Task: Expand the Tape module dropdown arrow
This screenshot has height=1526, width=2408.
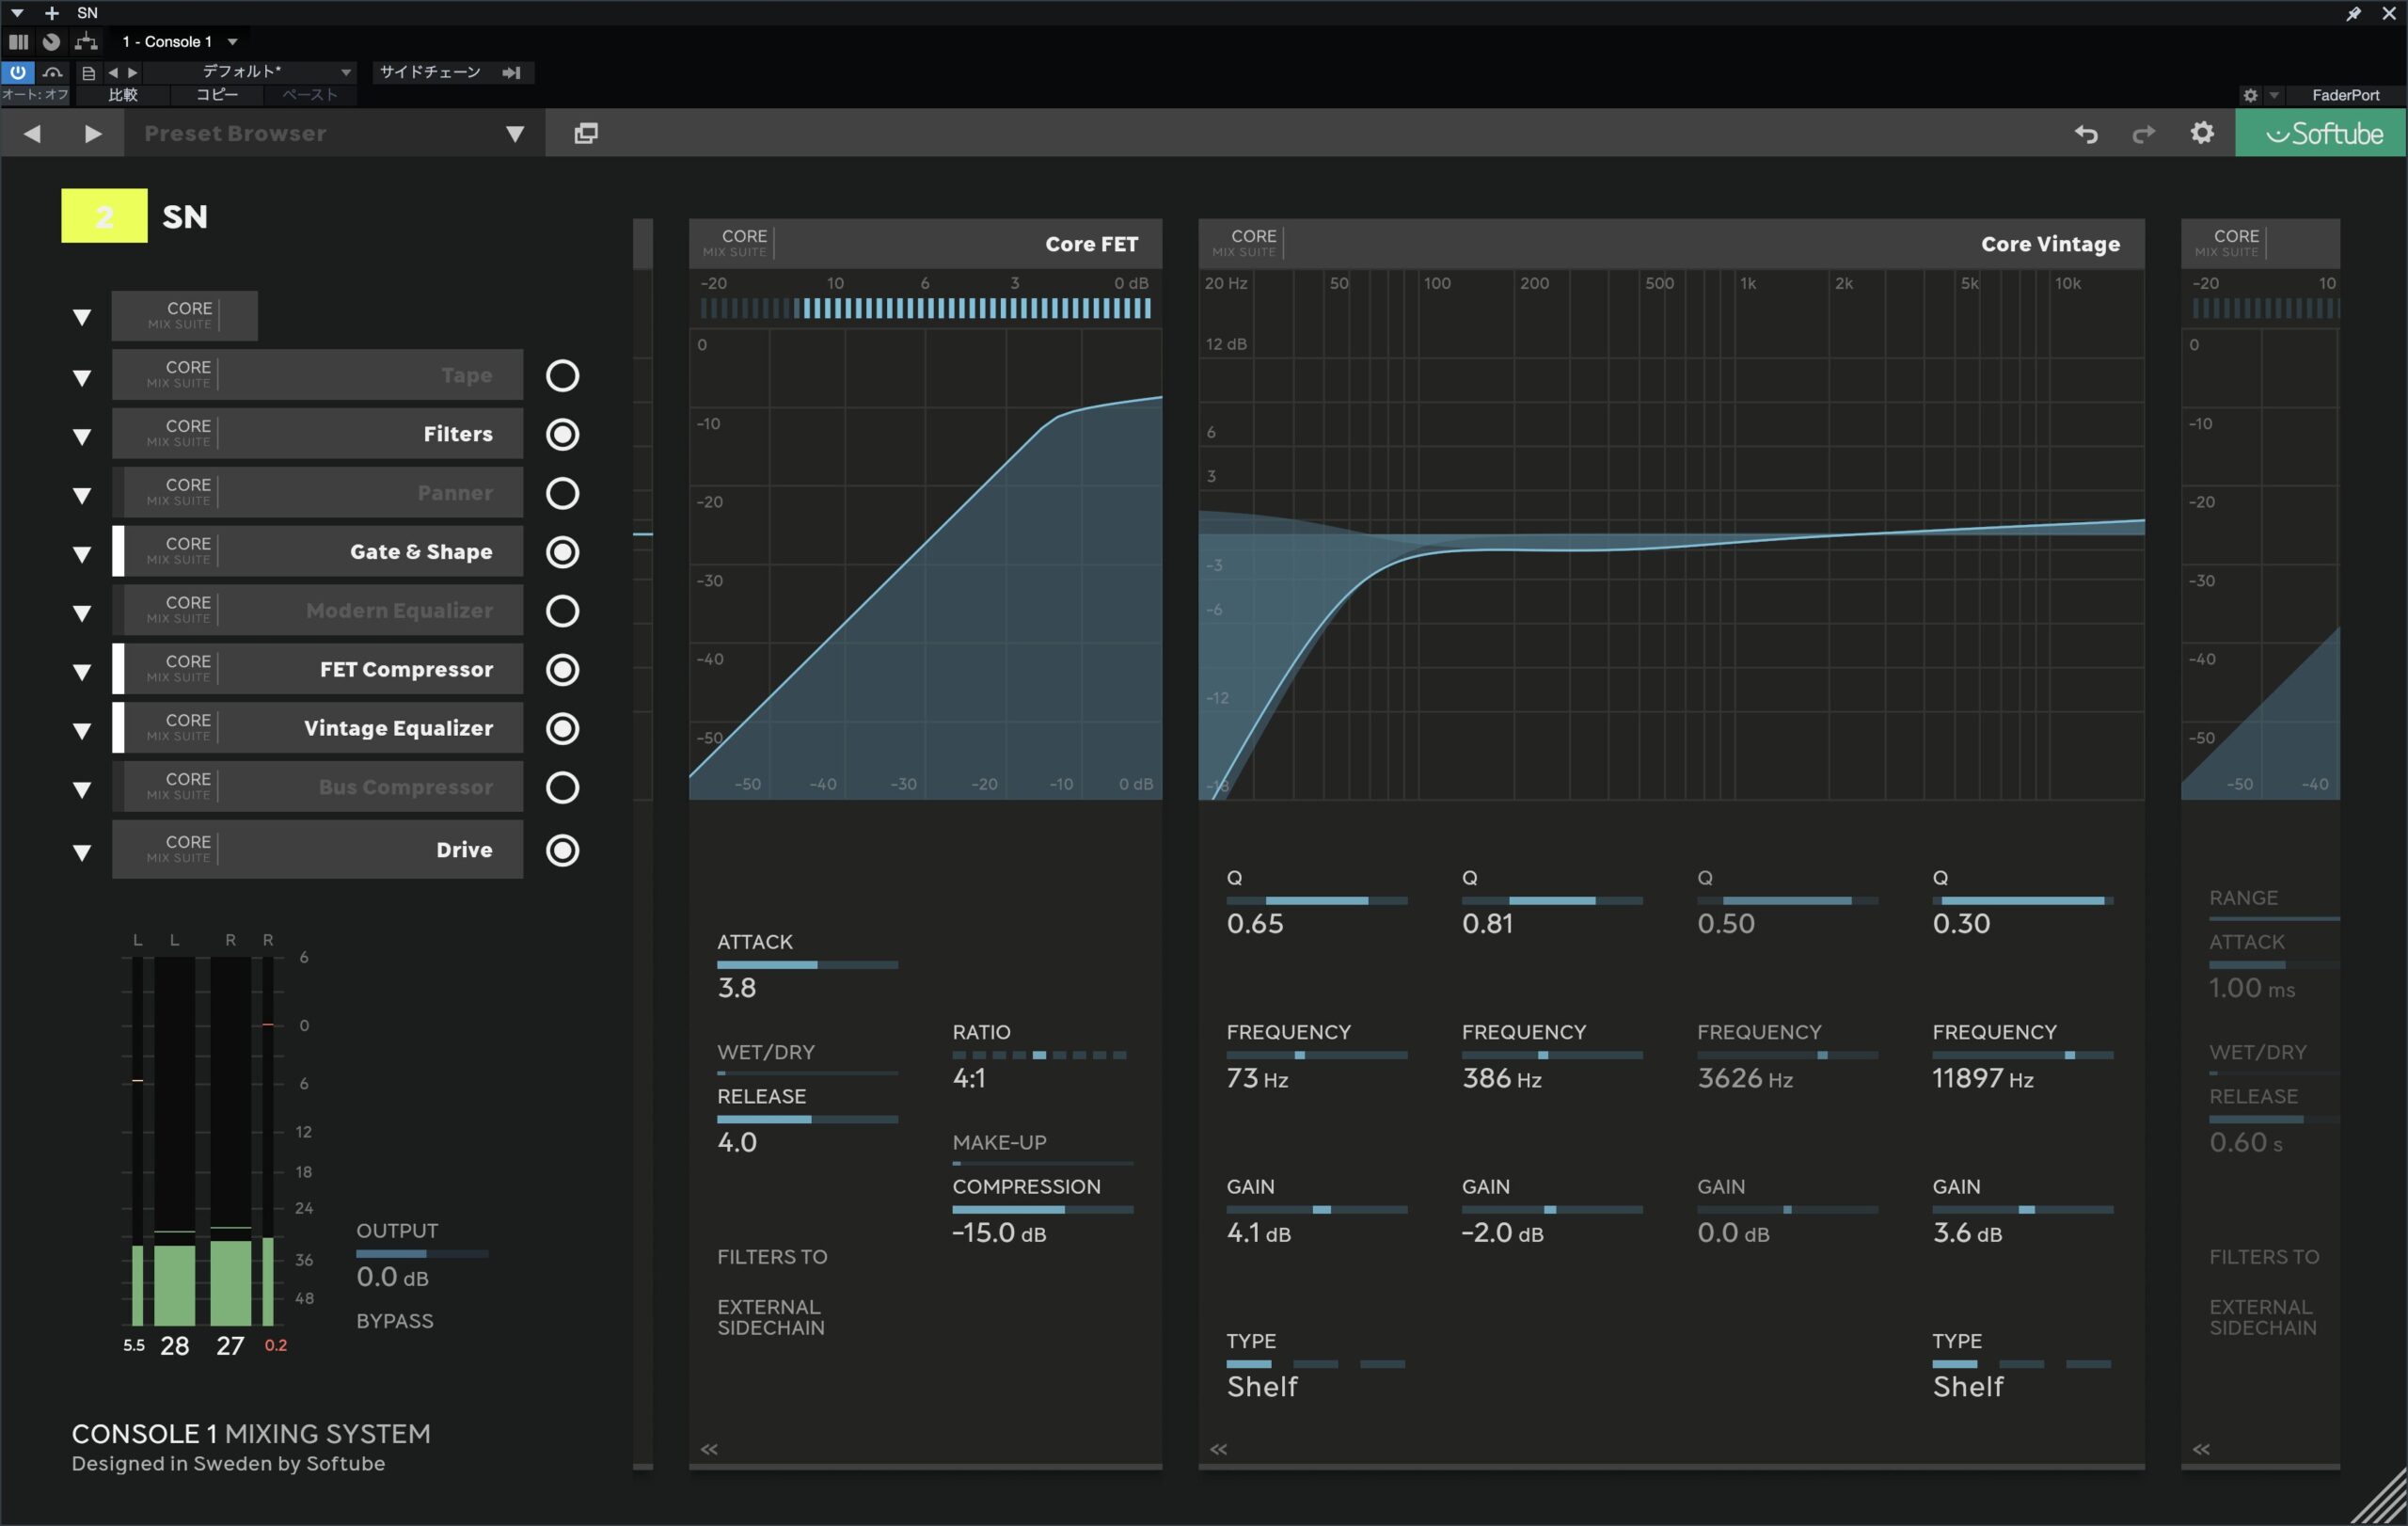Action: pos(82,377)
